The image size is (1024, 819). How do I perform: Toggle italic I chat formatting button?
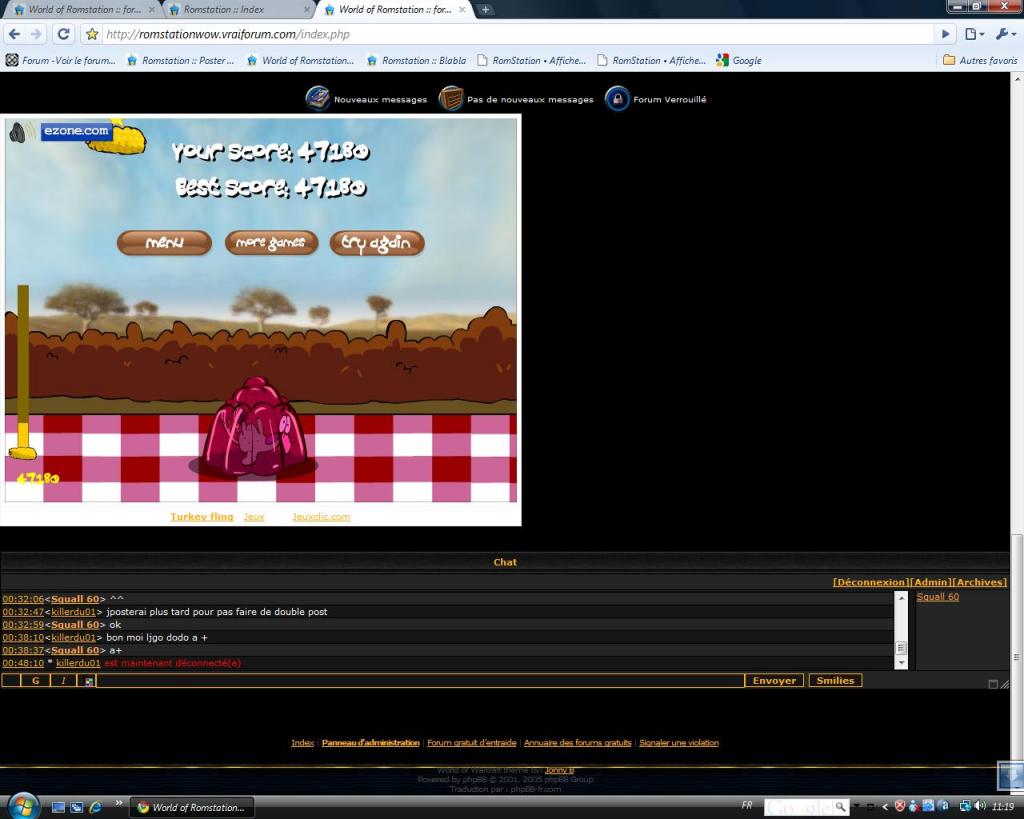click(x=63, y=681)
